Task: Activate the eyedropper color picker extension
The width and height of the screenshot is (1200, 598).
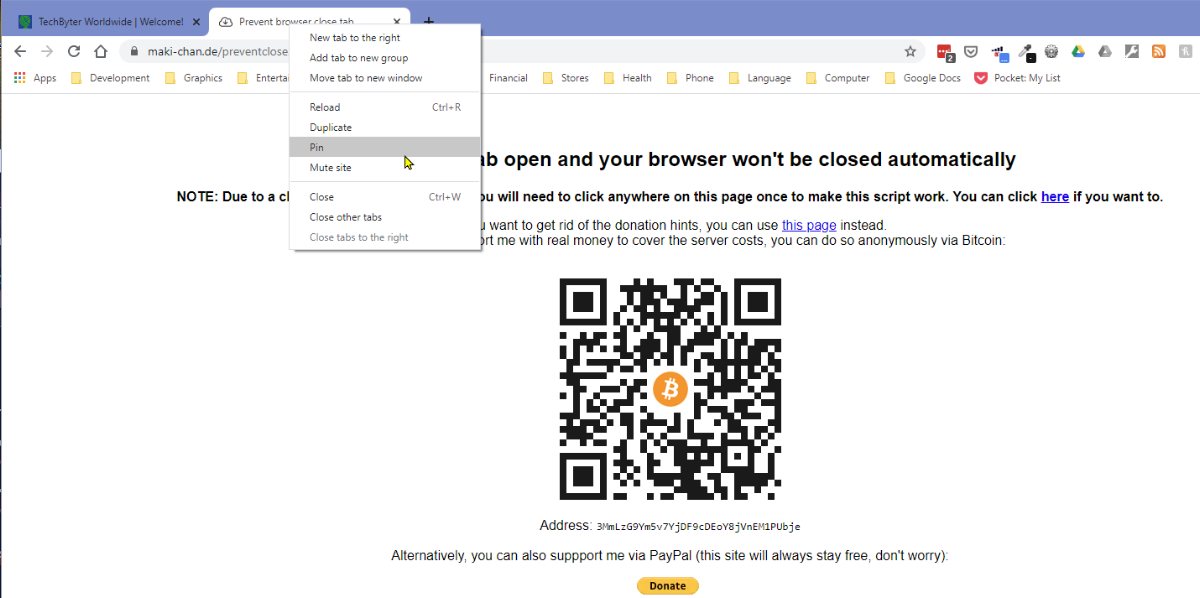Action: [1026, 52]
